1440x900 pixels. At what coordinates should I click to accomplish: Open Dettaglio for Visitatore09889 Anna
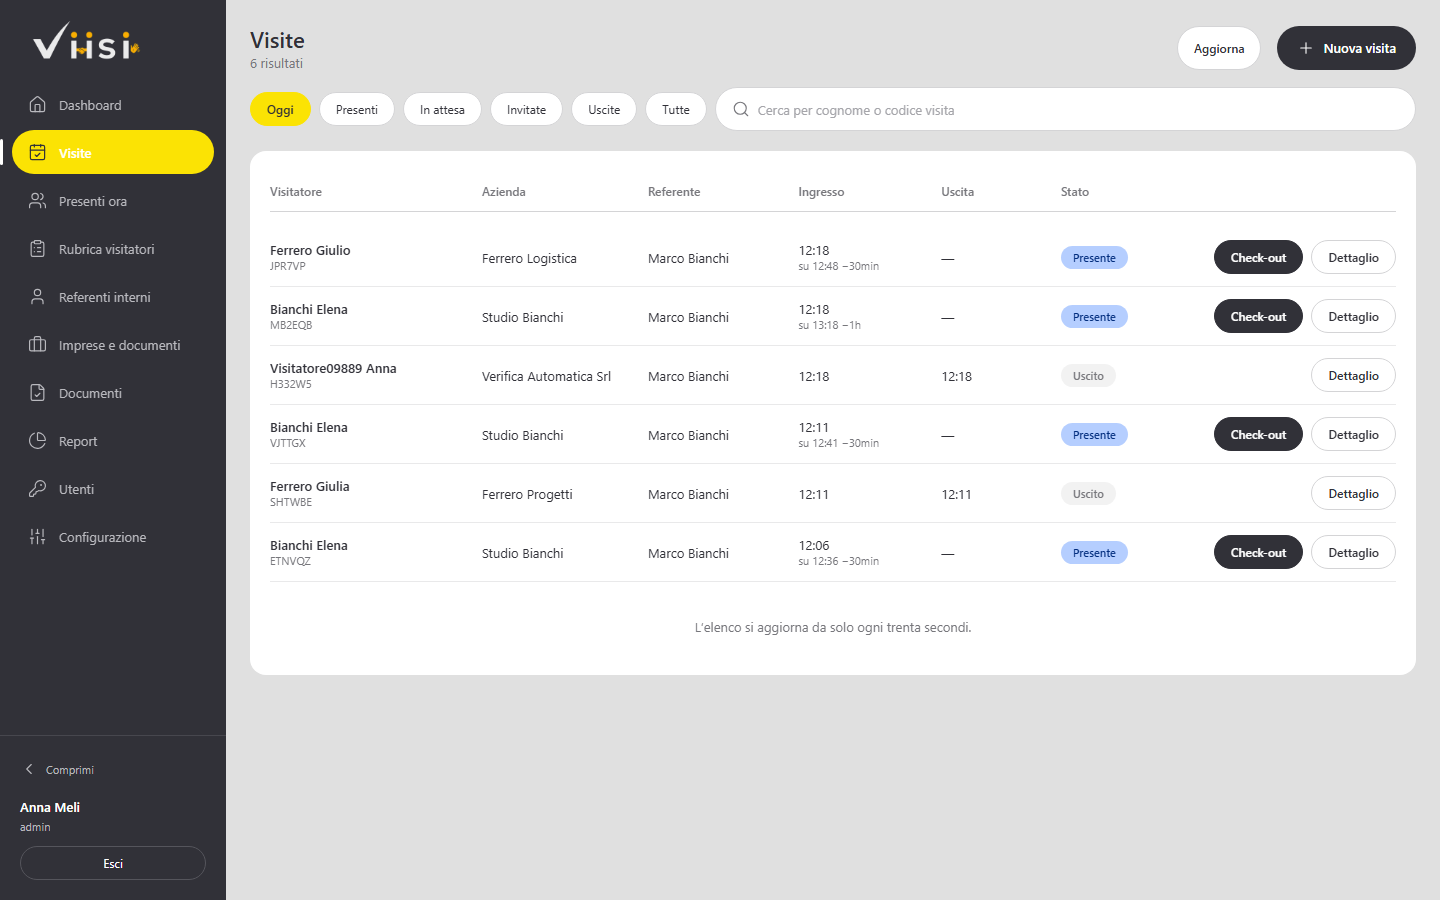click(x=1353, y=375)
